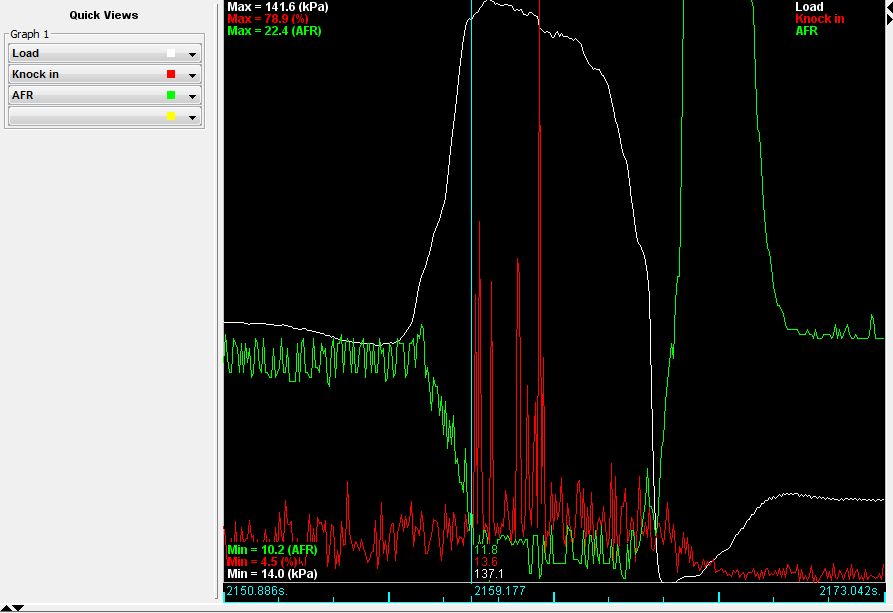Click the red Knock in legend label on graph
The height and width of the screenshot is (613, 893).
click(819, 19)
